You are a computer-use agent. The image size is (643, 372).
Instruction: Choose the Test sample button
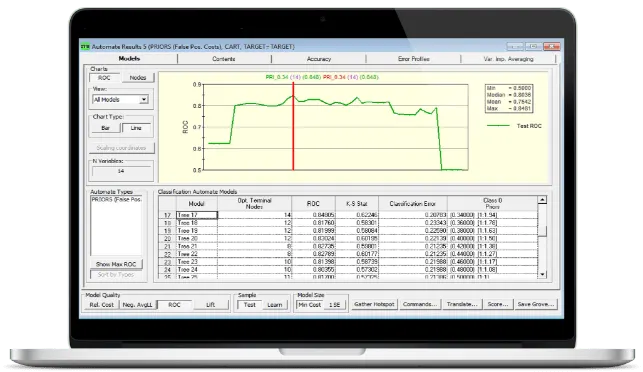point(249,305)
